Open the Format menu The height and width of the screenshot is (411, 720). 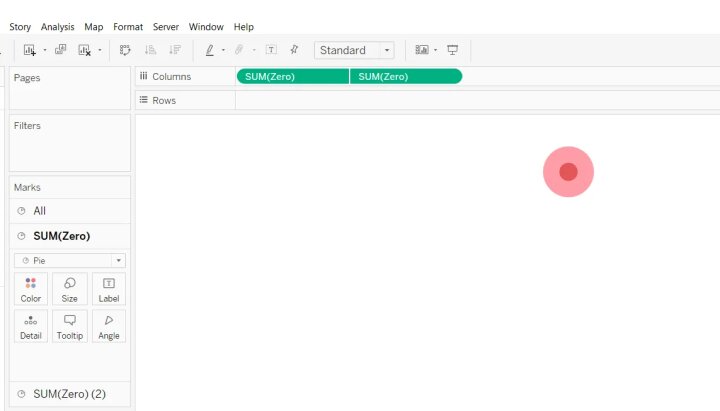(x=128, y=27)
